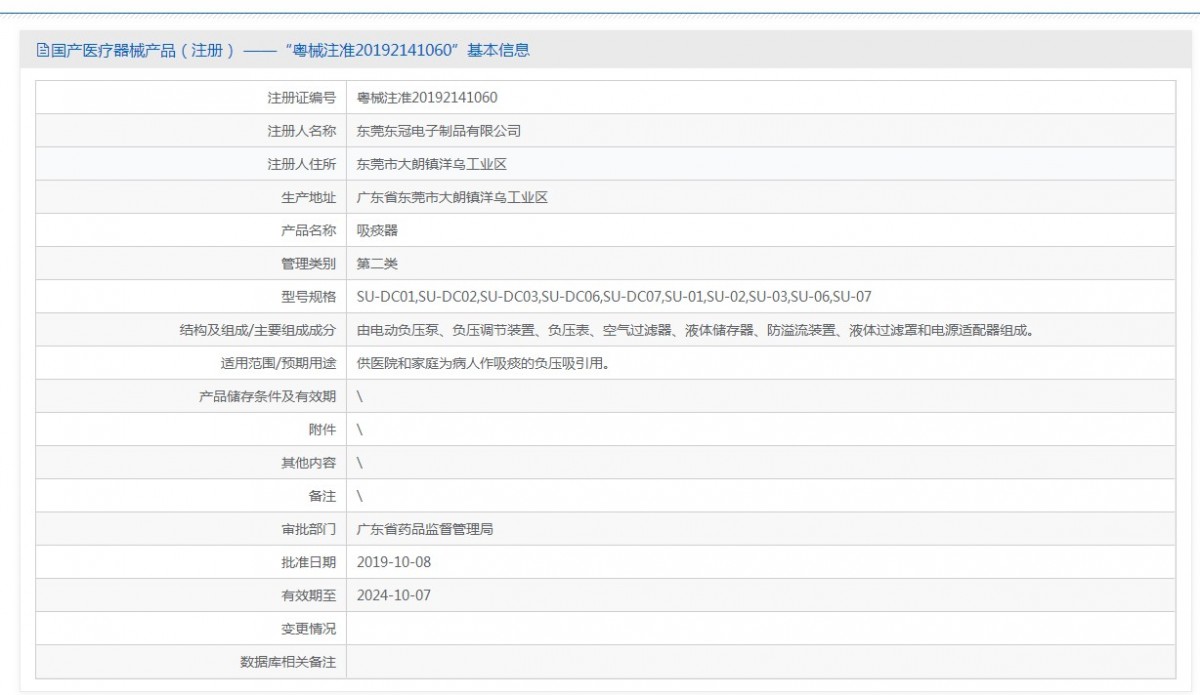Click the 其他内容 label

pos(308,462)
